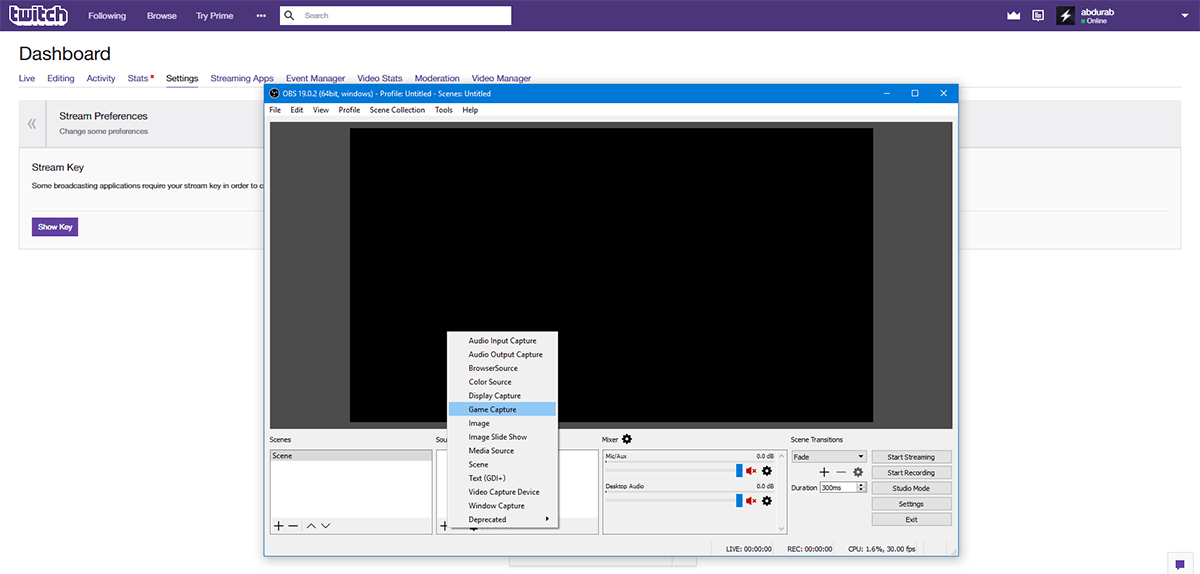This screenshot has height=574, width=1200.
Task: Open the Scene Collection menu
Action: (397, 110)
